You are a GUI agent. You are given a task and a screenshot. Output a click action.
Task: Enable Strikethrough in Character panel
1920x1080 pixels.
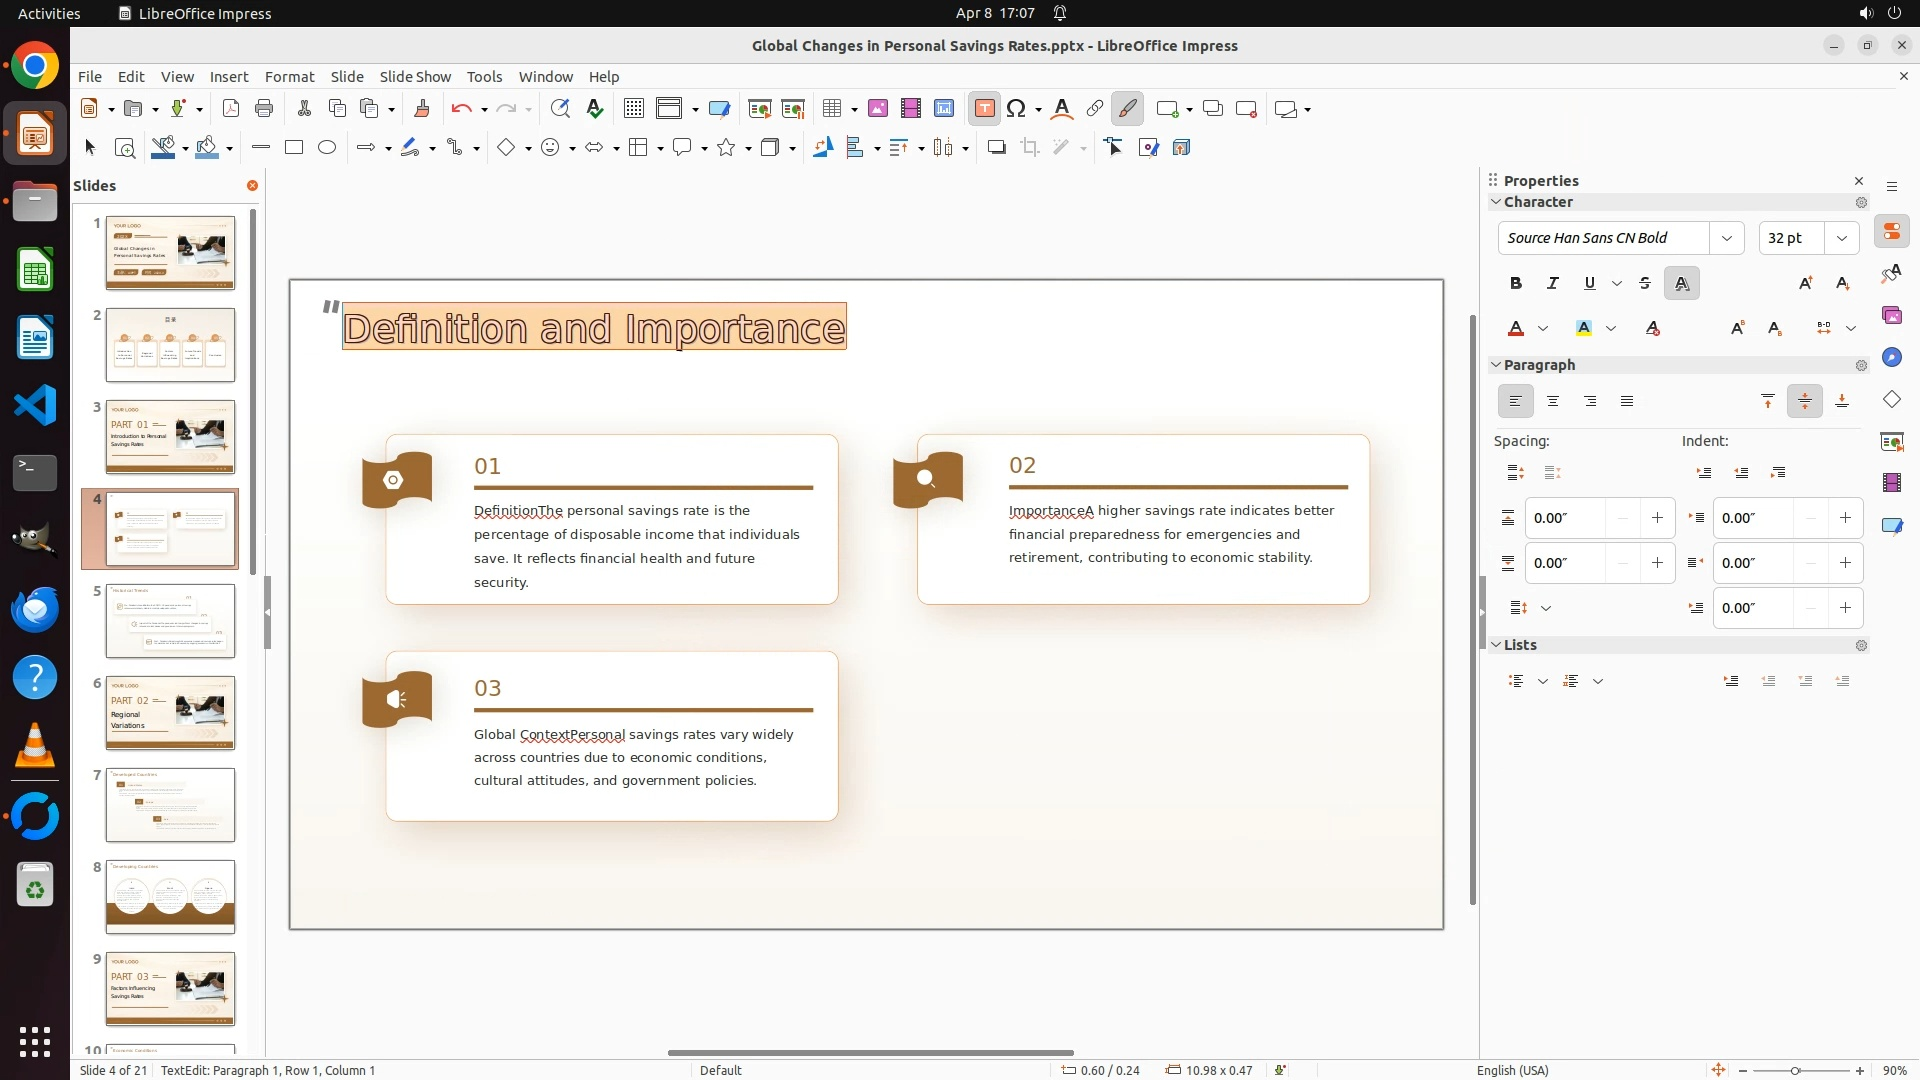1645,284
